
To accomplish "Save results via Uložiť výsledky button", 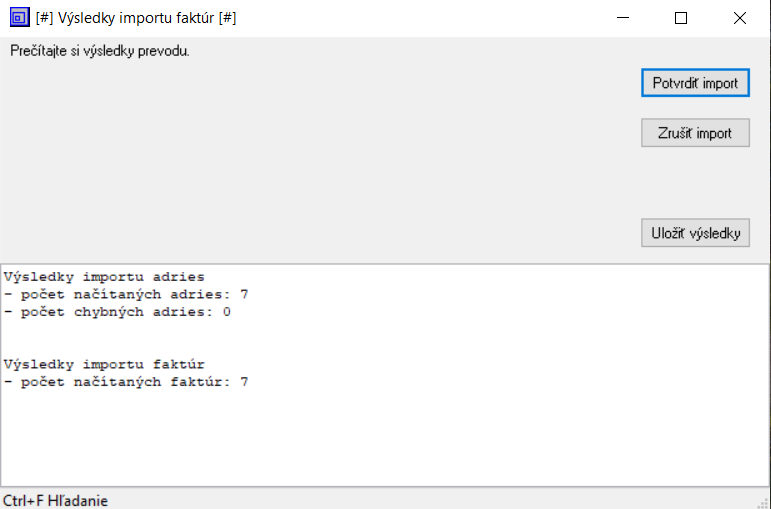I will pos(695,233).
